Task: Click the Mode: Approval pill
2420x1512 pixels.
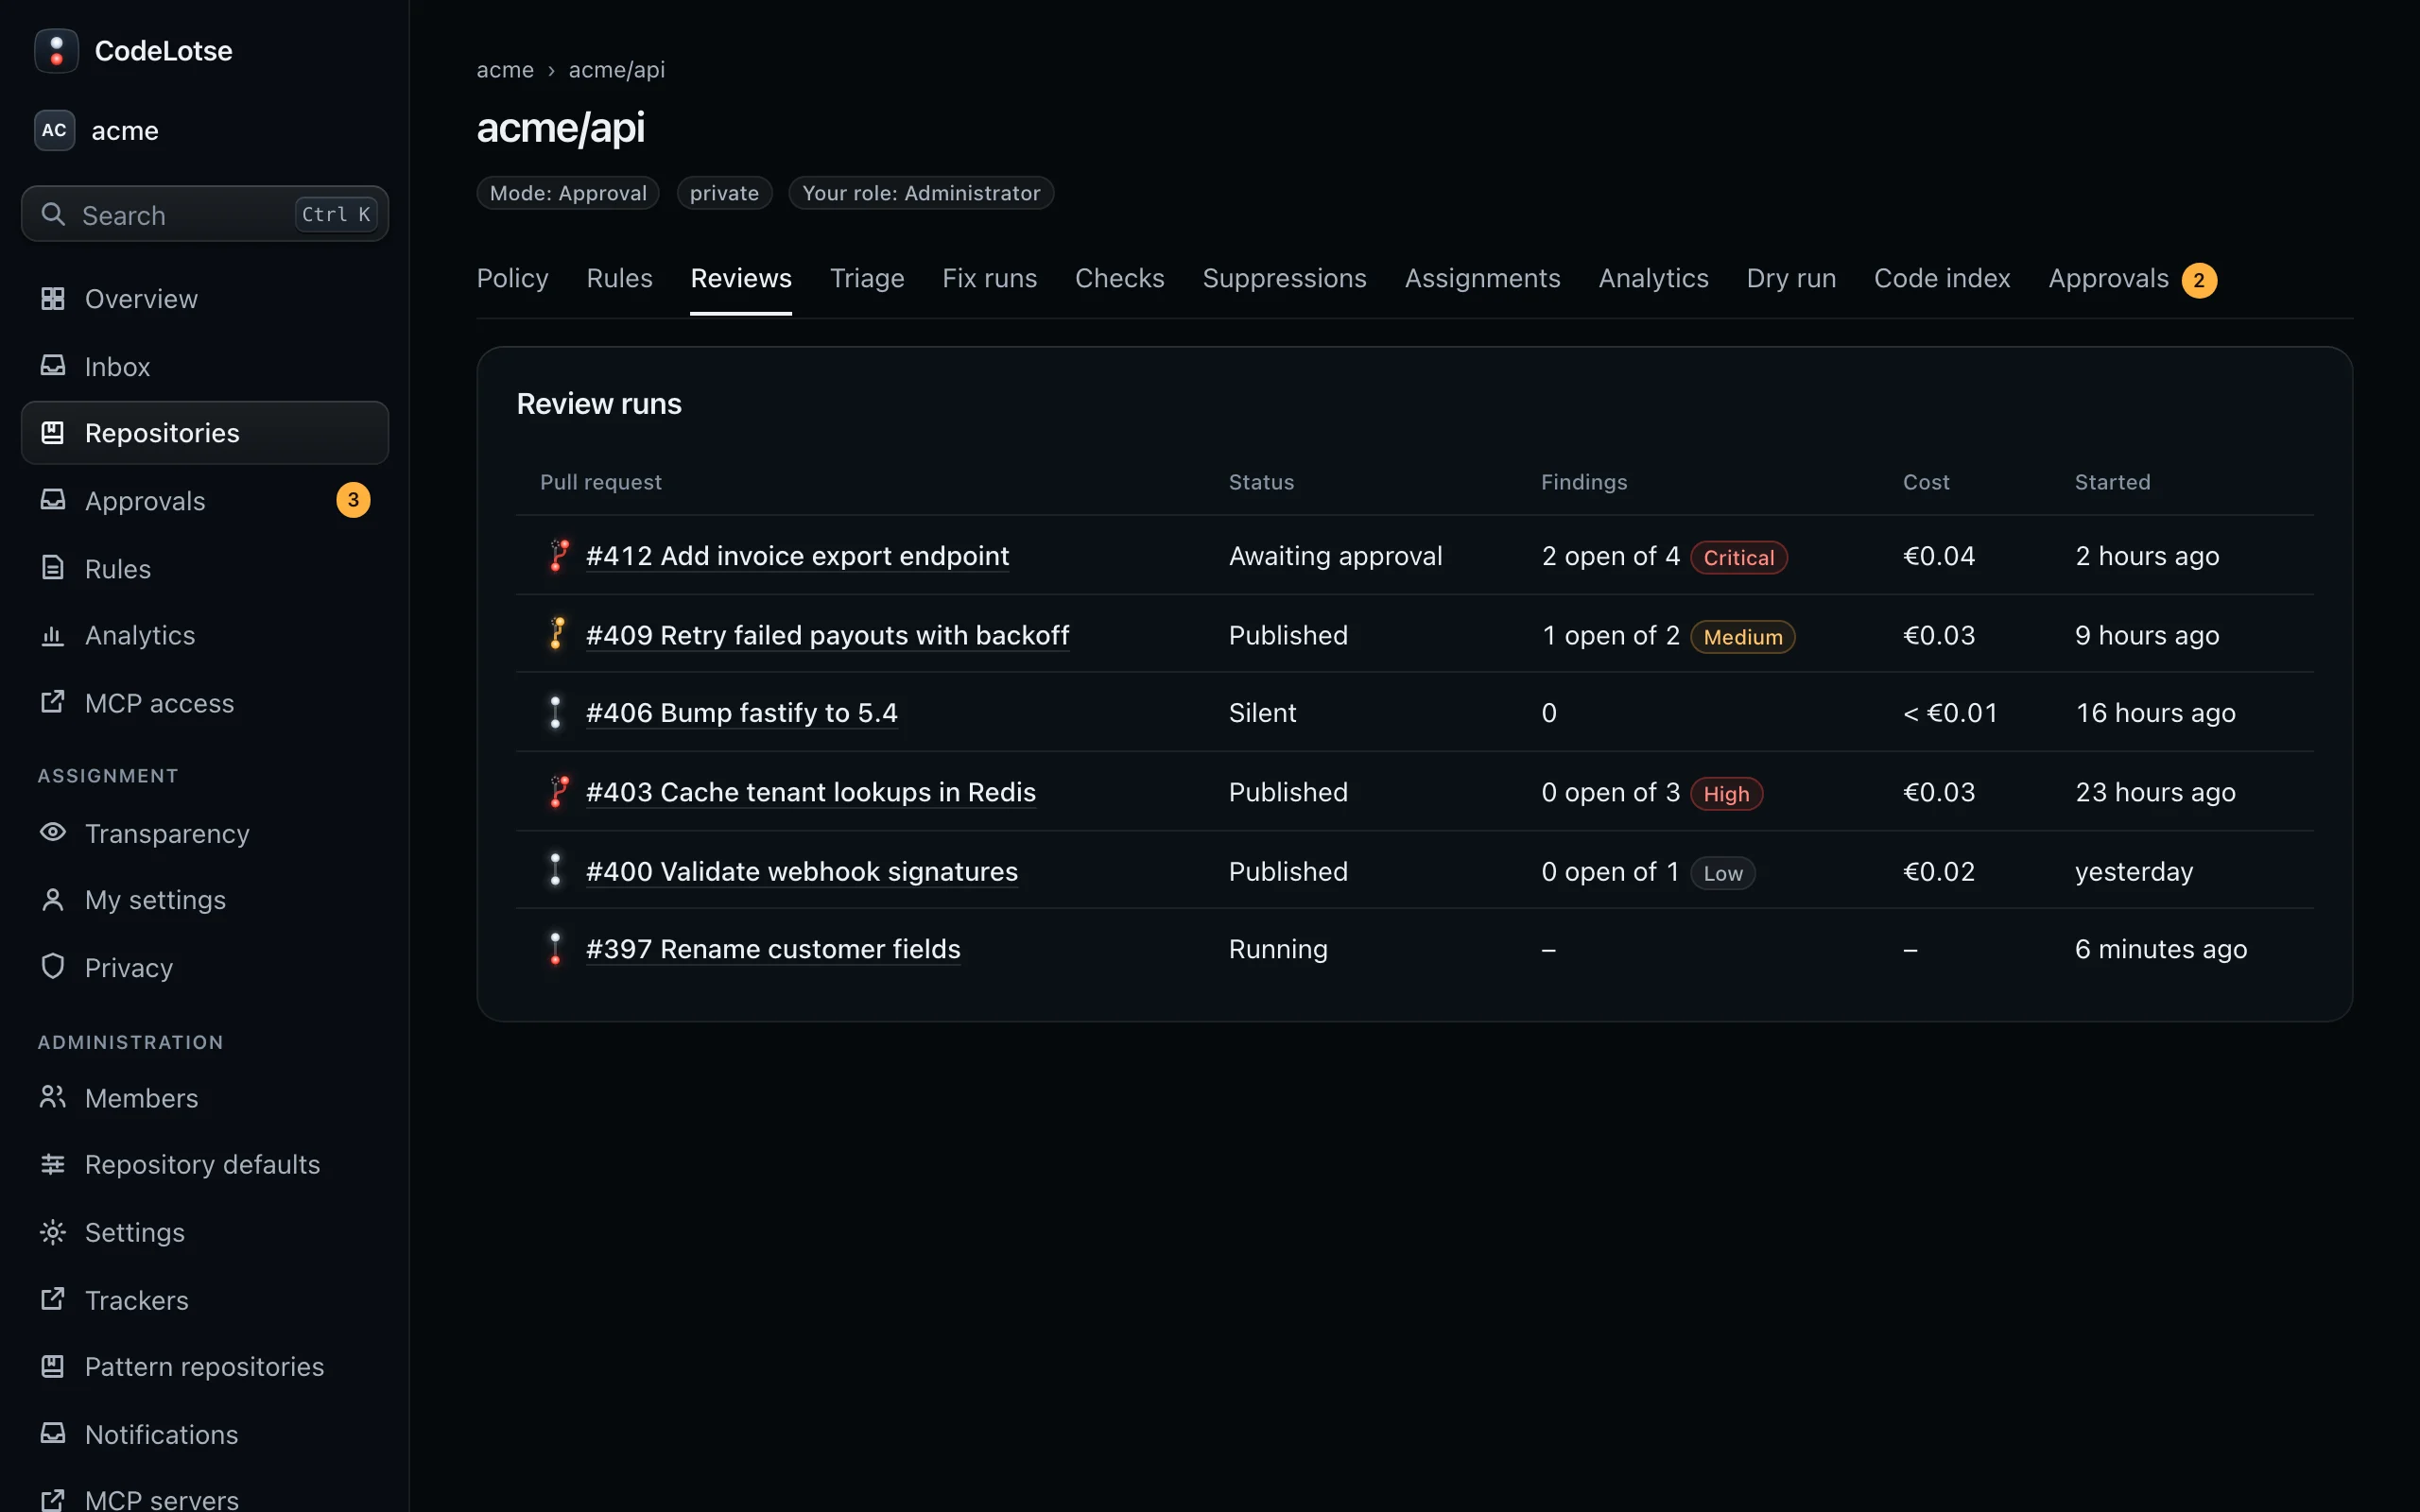Action: point(568,193)
